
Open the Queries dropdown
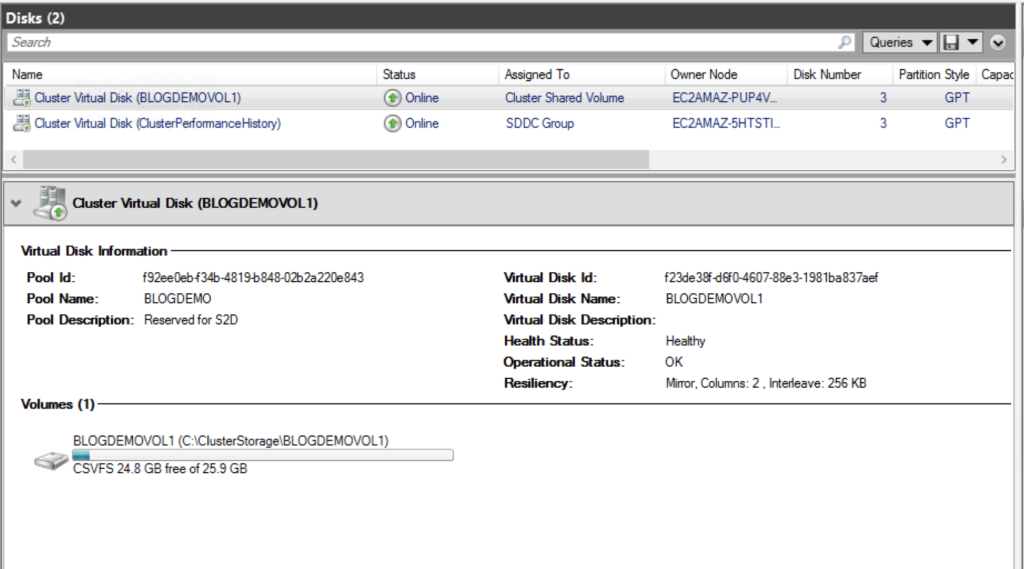point(899,42)
